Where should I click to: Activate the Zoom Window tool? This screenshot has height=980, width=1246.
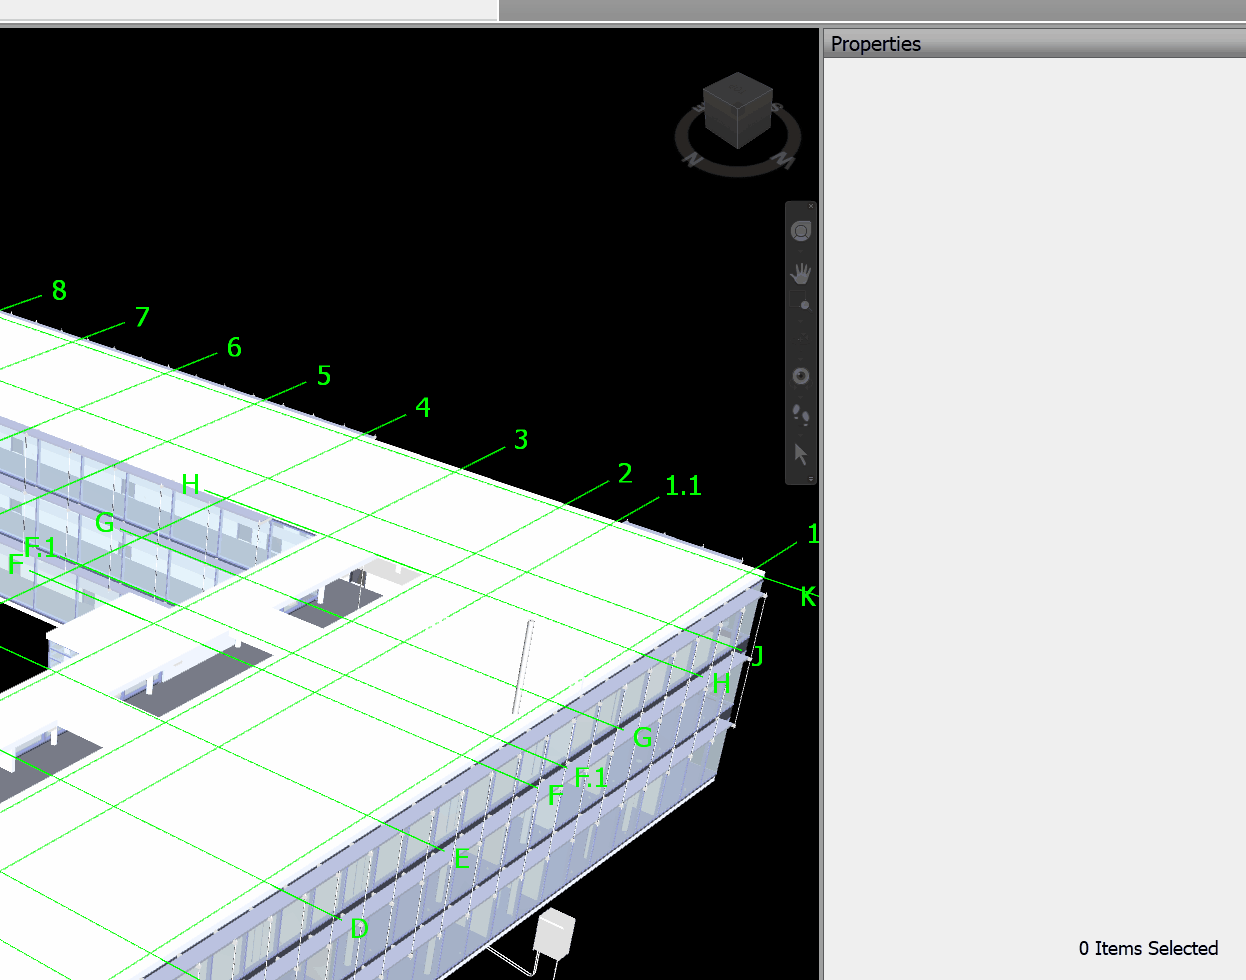[x=800, y=300]
